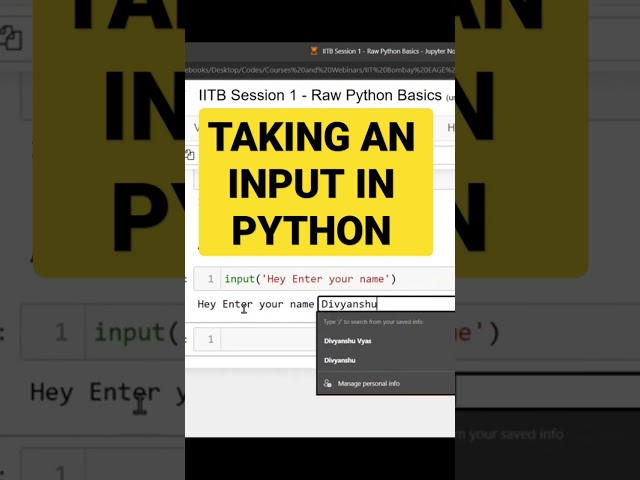Click the browser address bar with the Desktop/Codes path
This screenshot has height=480, width=640.
[x=320, y=70]
